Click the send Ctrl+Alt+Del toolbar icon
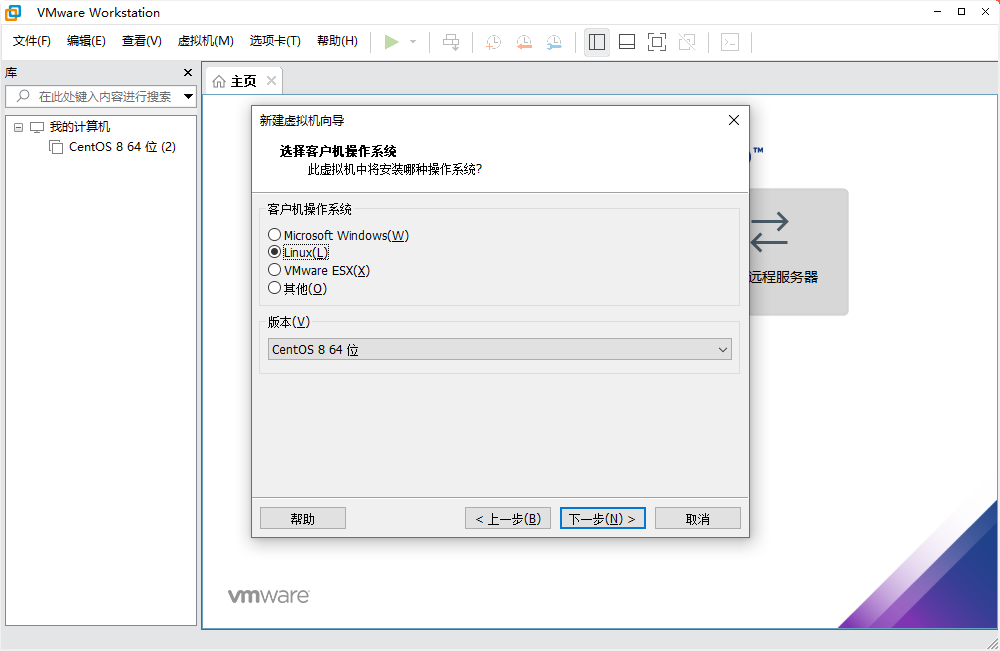 [x=451, y=42]
